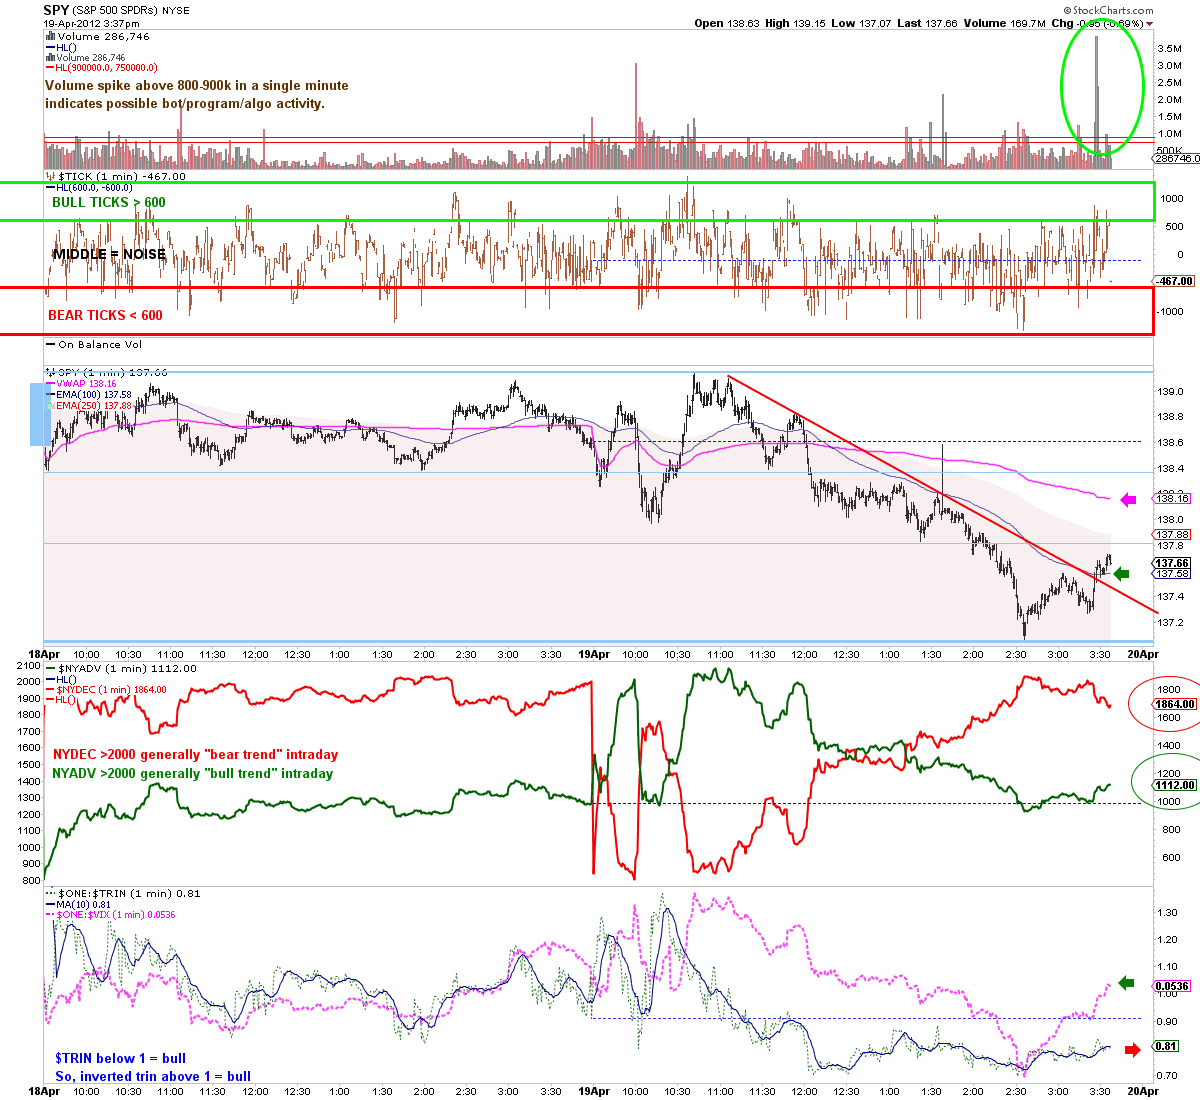Viewport: 1200px width, 1100px height.
Task: Click the 'EMA(250) 137.88' legend entry
Action: coord(88,405)
